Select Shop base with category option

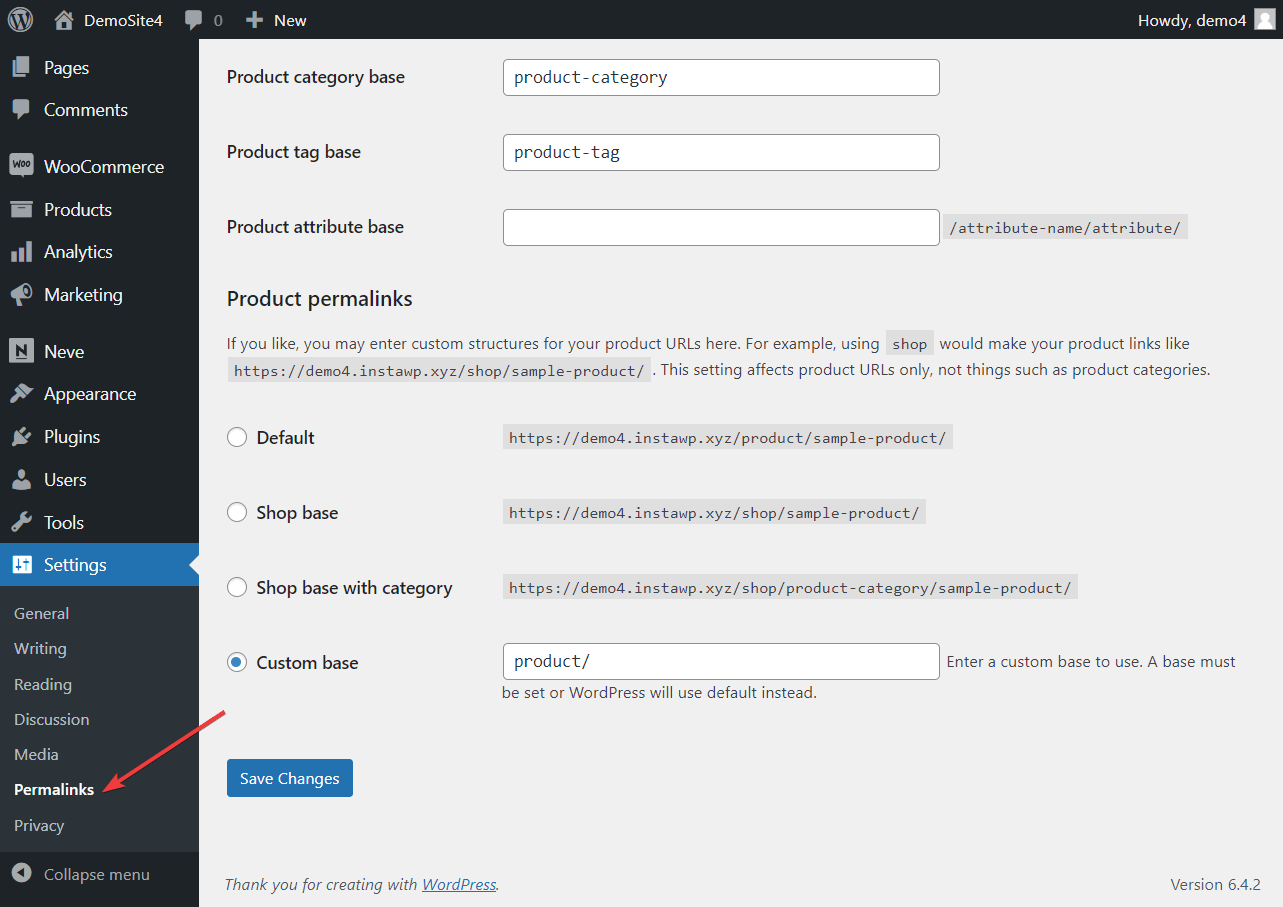237,587
